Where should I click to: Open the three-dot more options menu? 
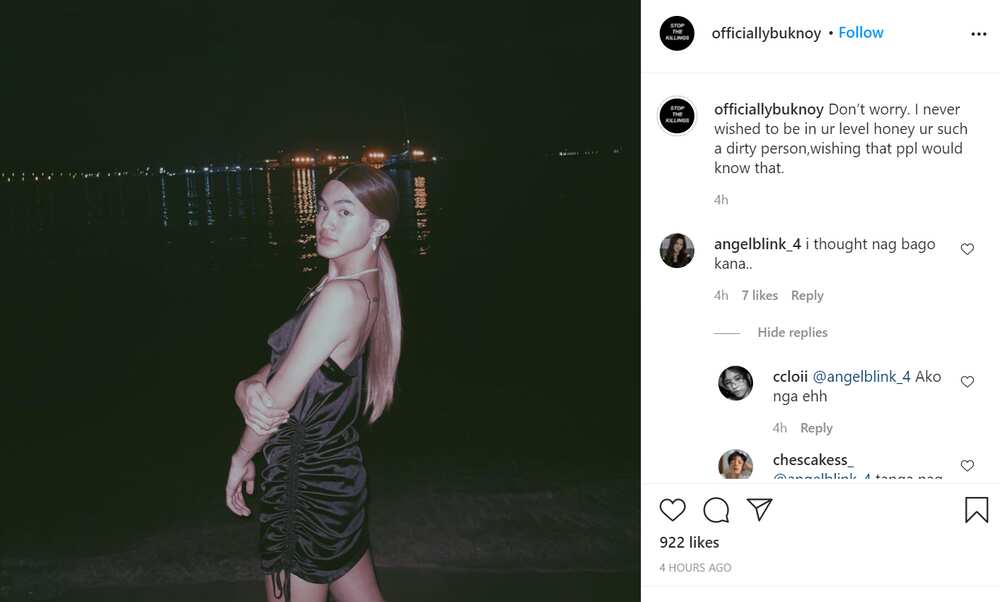click(x=978, y=34)
